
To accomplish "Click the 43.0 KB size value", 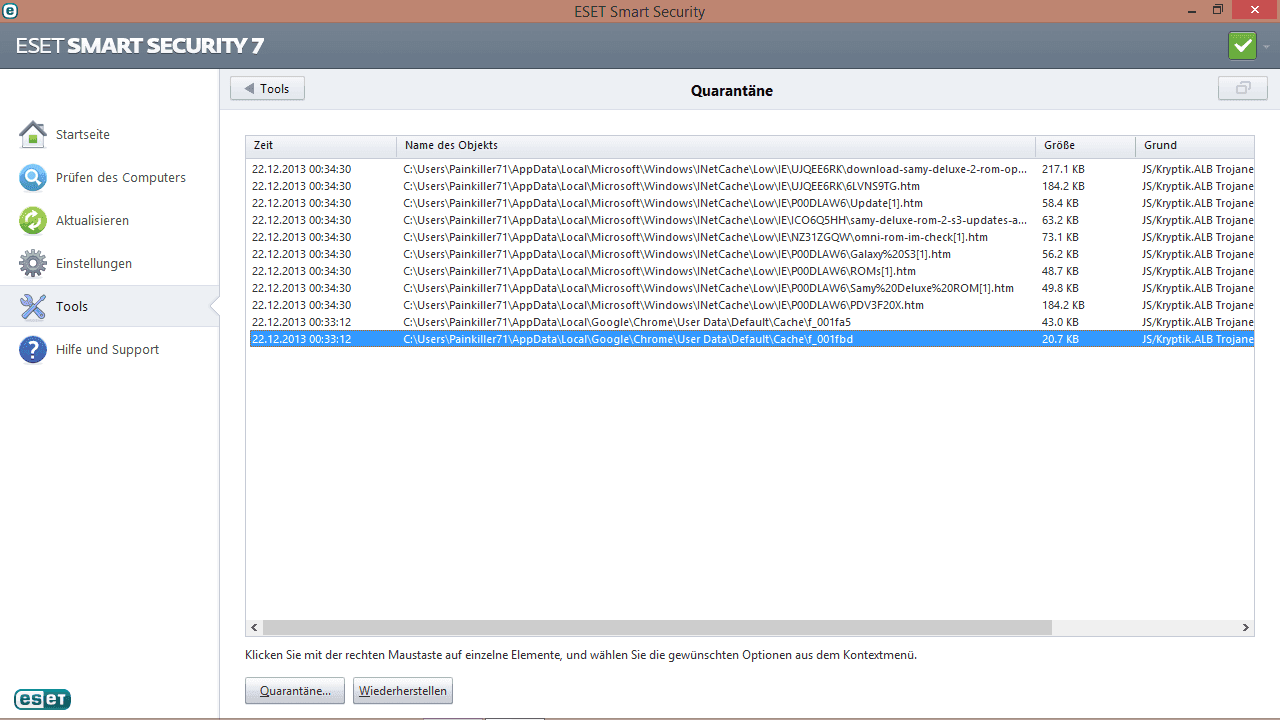I will 1060,322.
